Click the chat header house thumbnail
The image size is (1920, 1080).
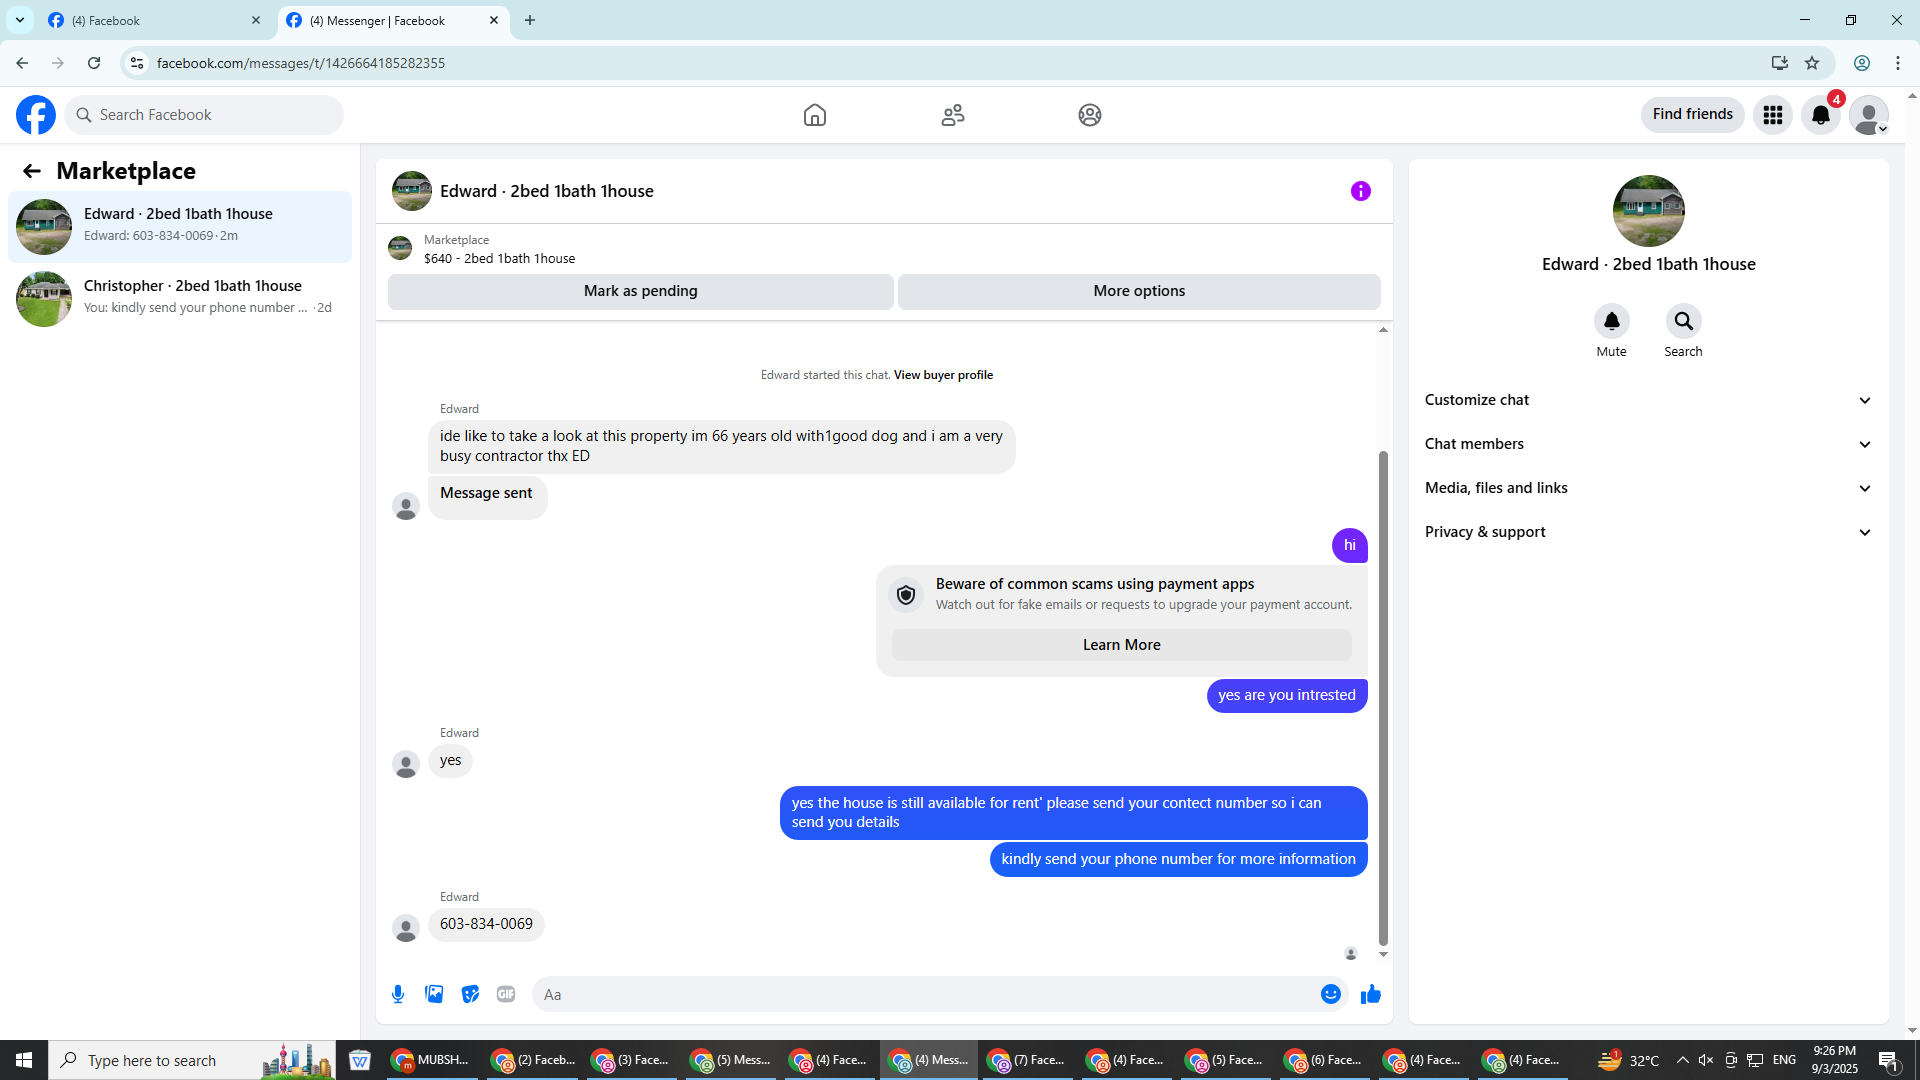pos(412,191)
